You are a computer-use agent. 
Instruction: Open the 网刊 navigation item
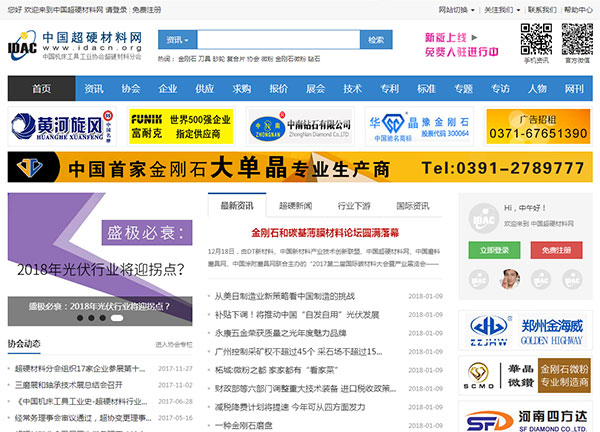pyautogui.click(x=574, y=89)
